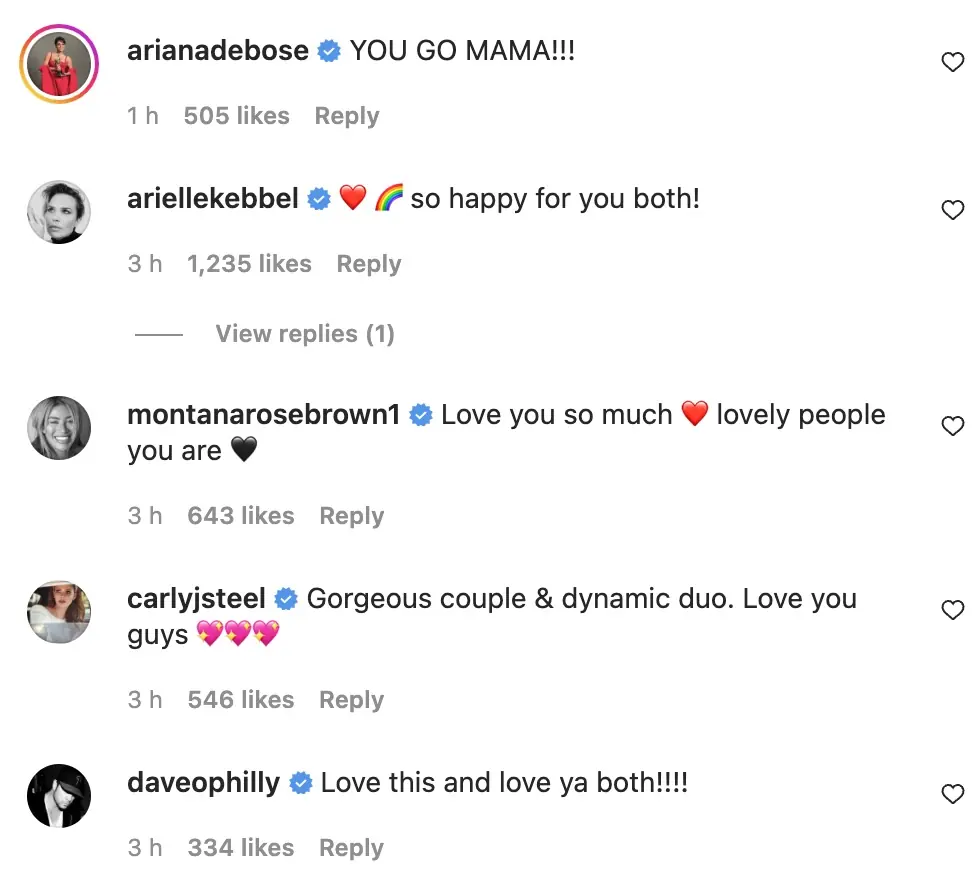Open carlyjsteel's profile avatar
This screenshot has height=872, width=976.
click(x=57, y=612)
